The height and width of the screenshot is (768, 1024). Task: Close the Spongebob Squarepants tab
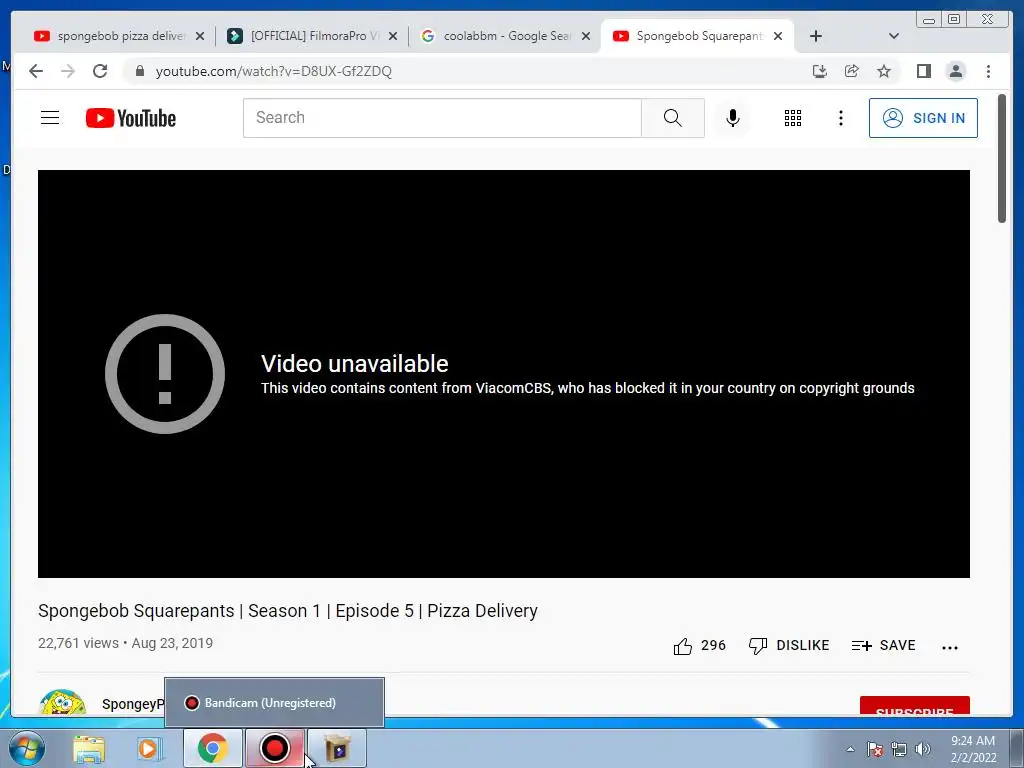[778, 37]
